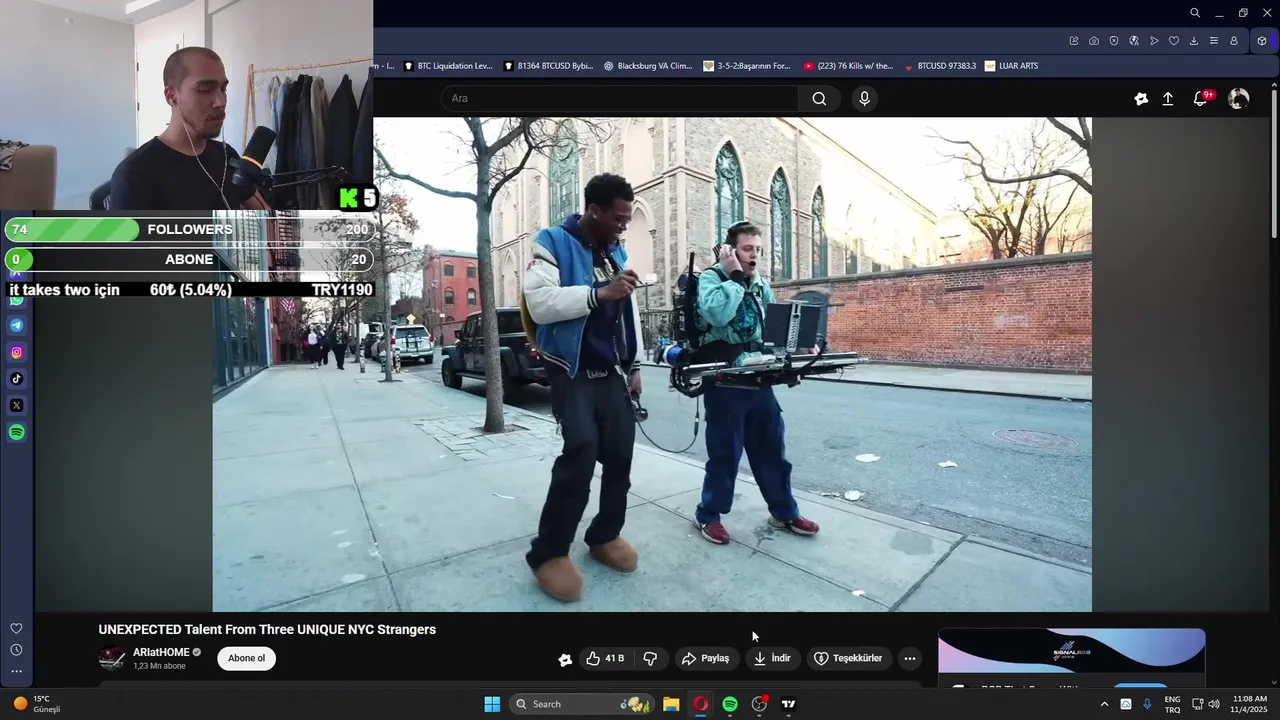Click the 'Teşekkürler' thanks button
Screen dimensions: 1280x720
(x=848, y=658)
